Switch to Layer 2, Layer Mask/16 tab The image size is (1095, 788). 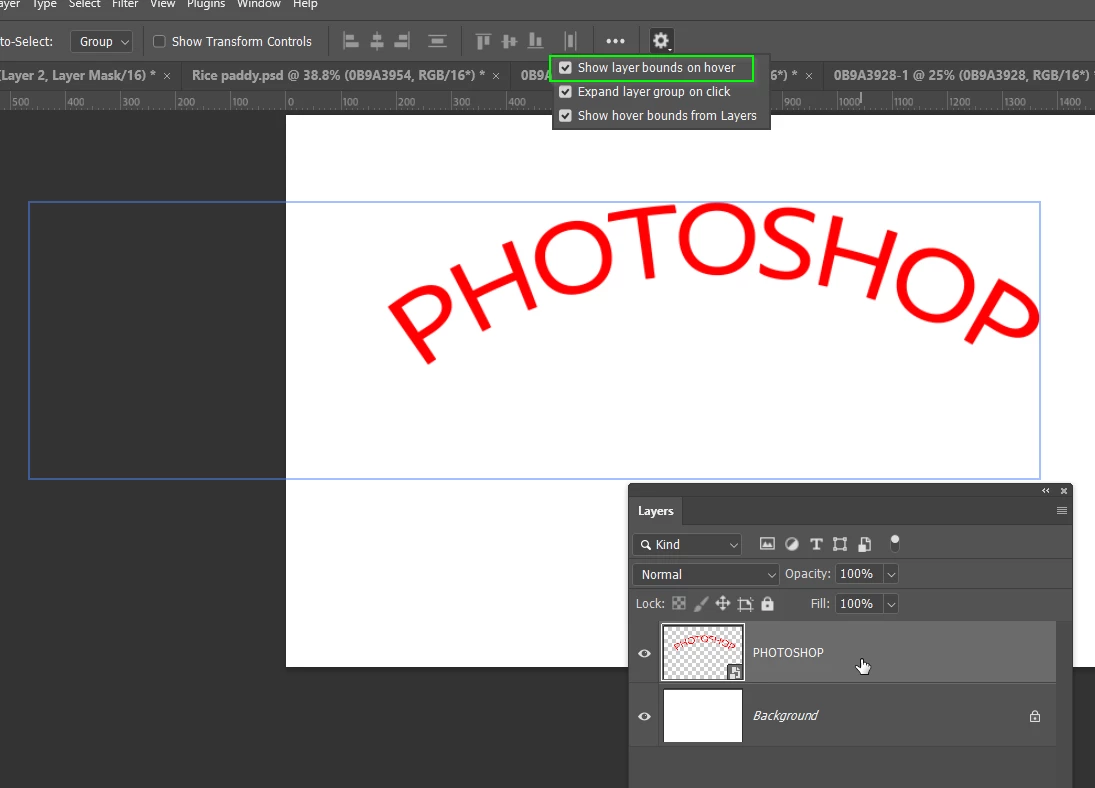[x=78, y=75]
